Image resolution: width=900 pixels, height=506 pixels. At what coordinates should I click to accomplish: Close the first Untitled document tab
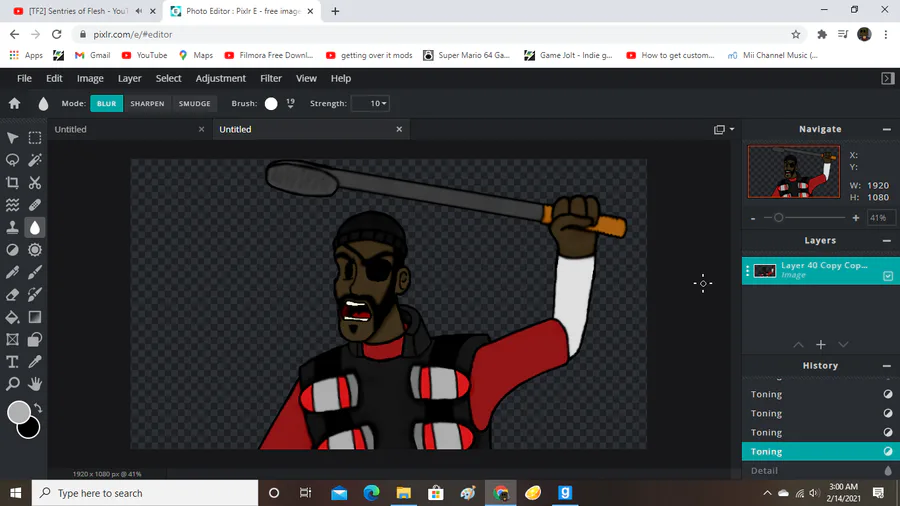201,130
